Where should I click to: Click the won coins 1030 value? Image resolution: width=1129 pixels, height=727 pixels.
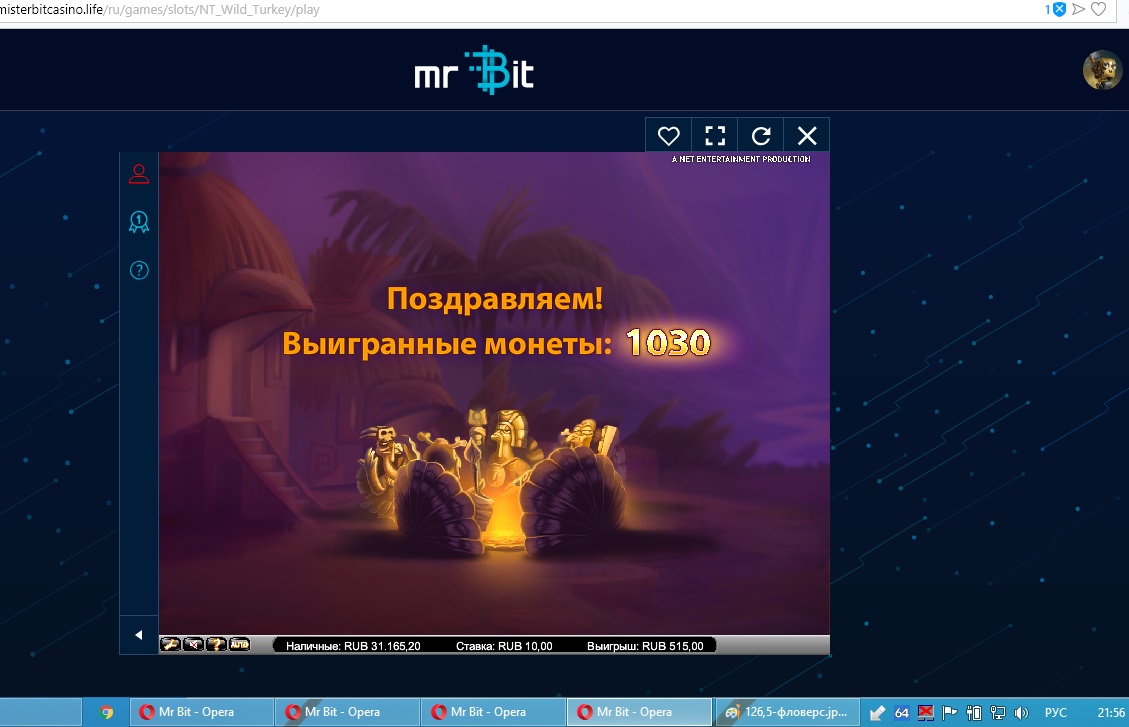pyautogui.click(x=668, y=343)
